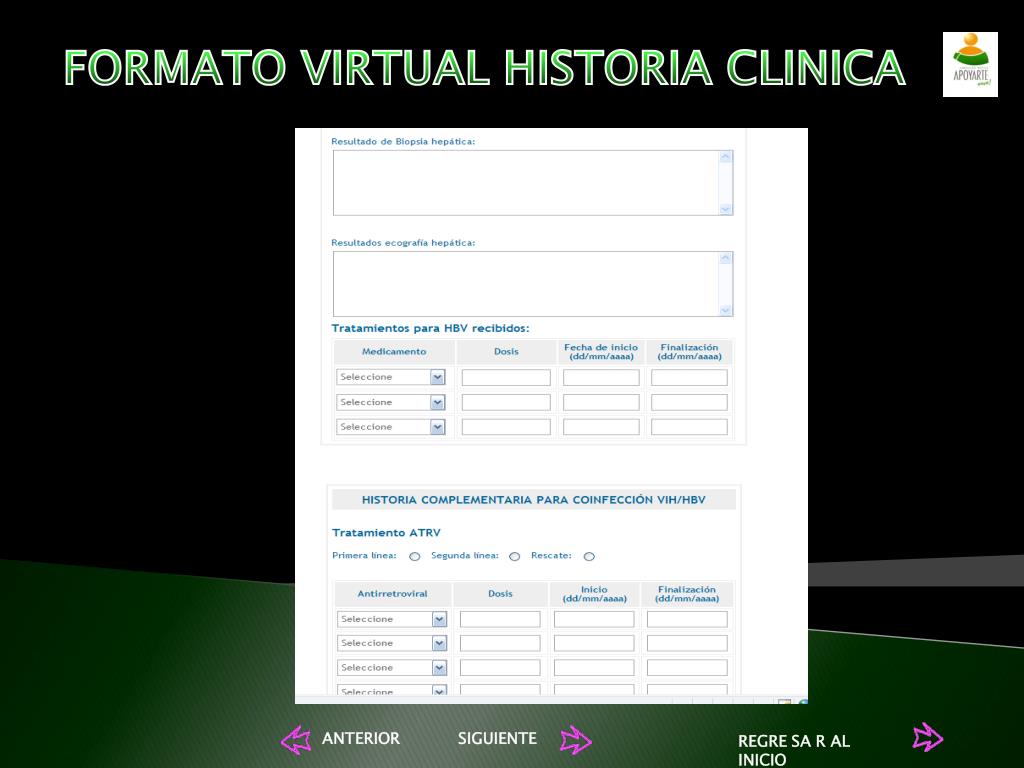Click biopsia text area scroll-down arrow
Screen dimensions: 1024x768
725,209
